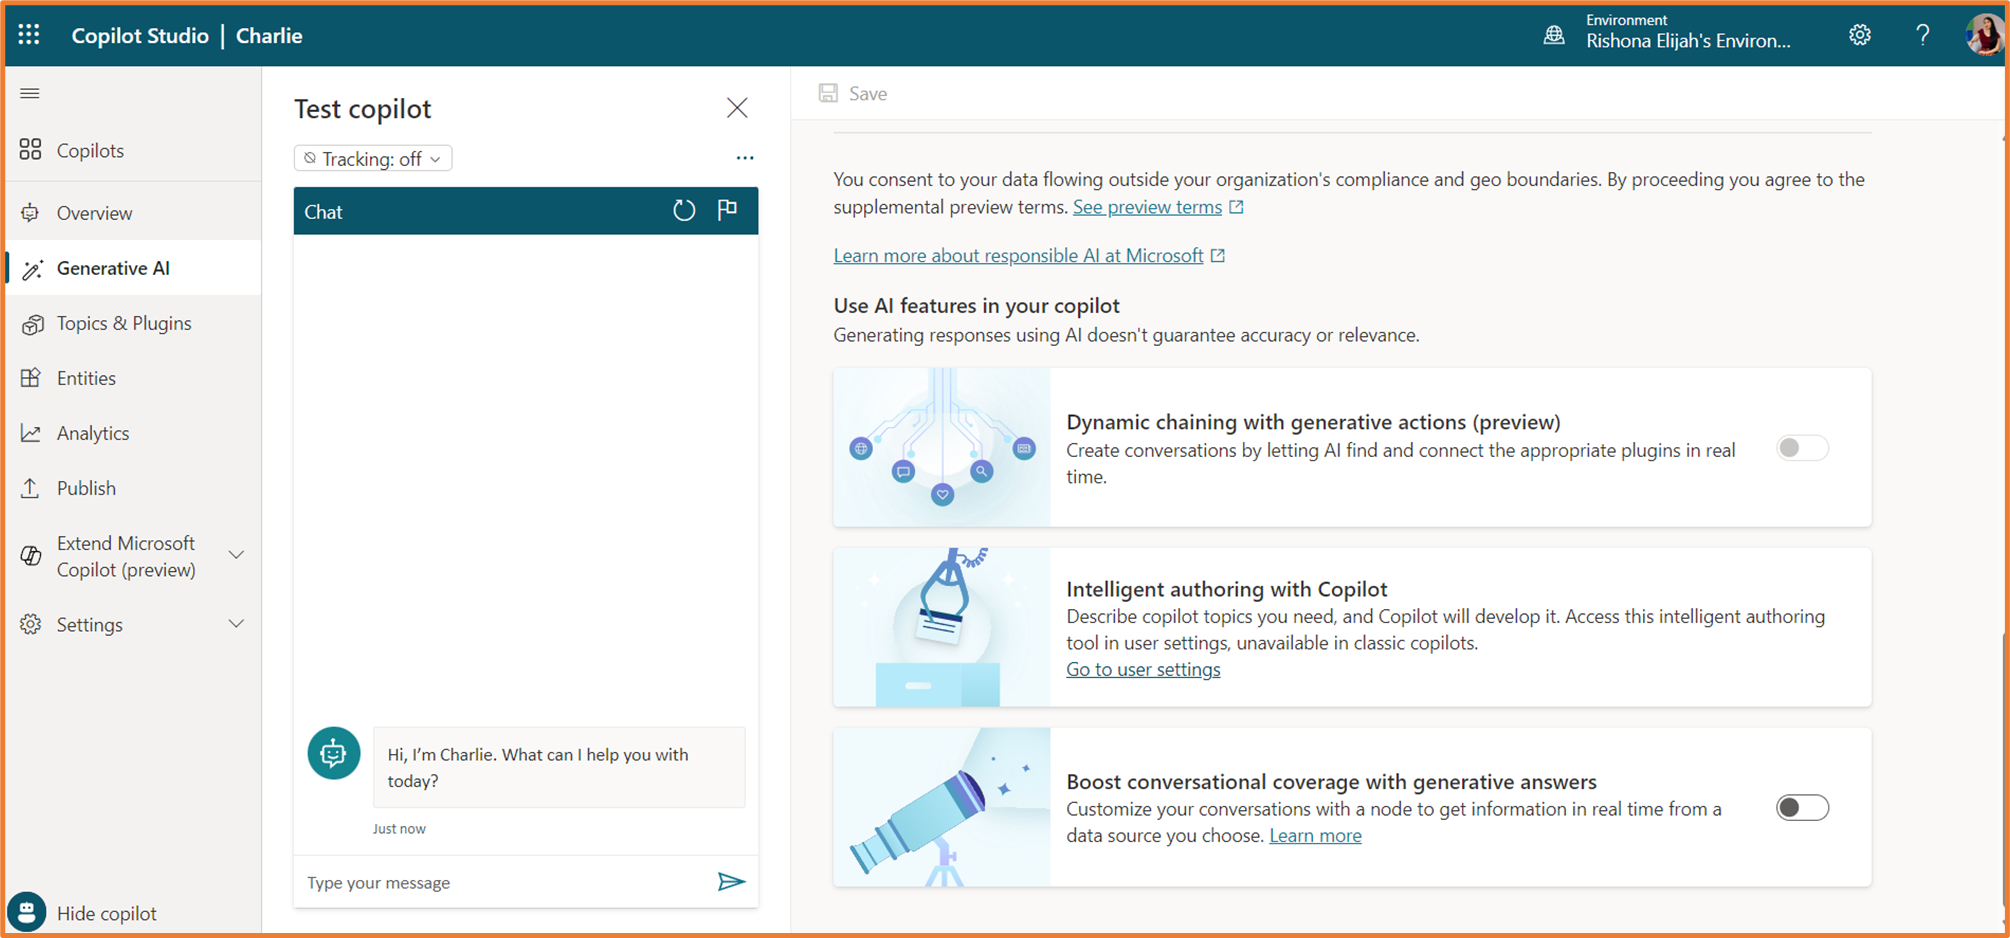
Task: Toggle Boost conversational coverage with generative answers
Action: pyautogui.click(x=1801, y=807)
